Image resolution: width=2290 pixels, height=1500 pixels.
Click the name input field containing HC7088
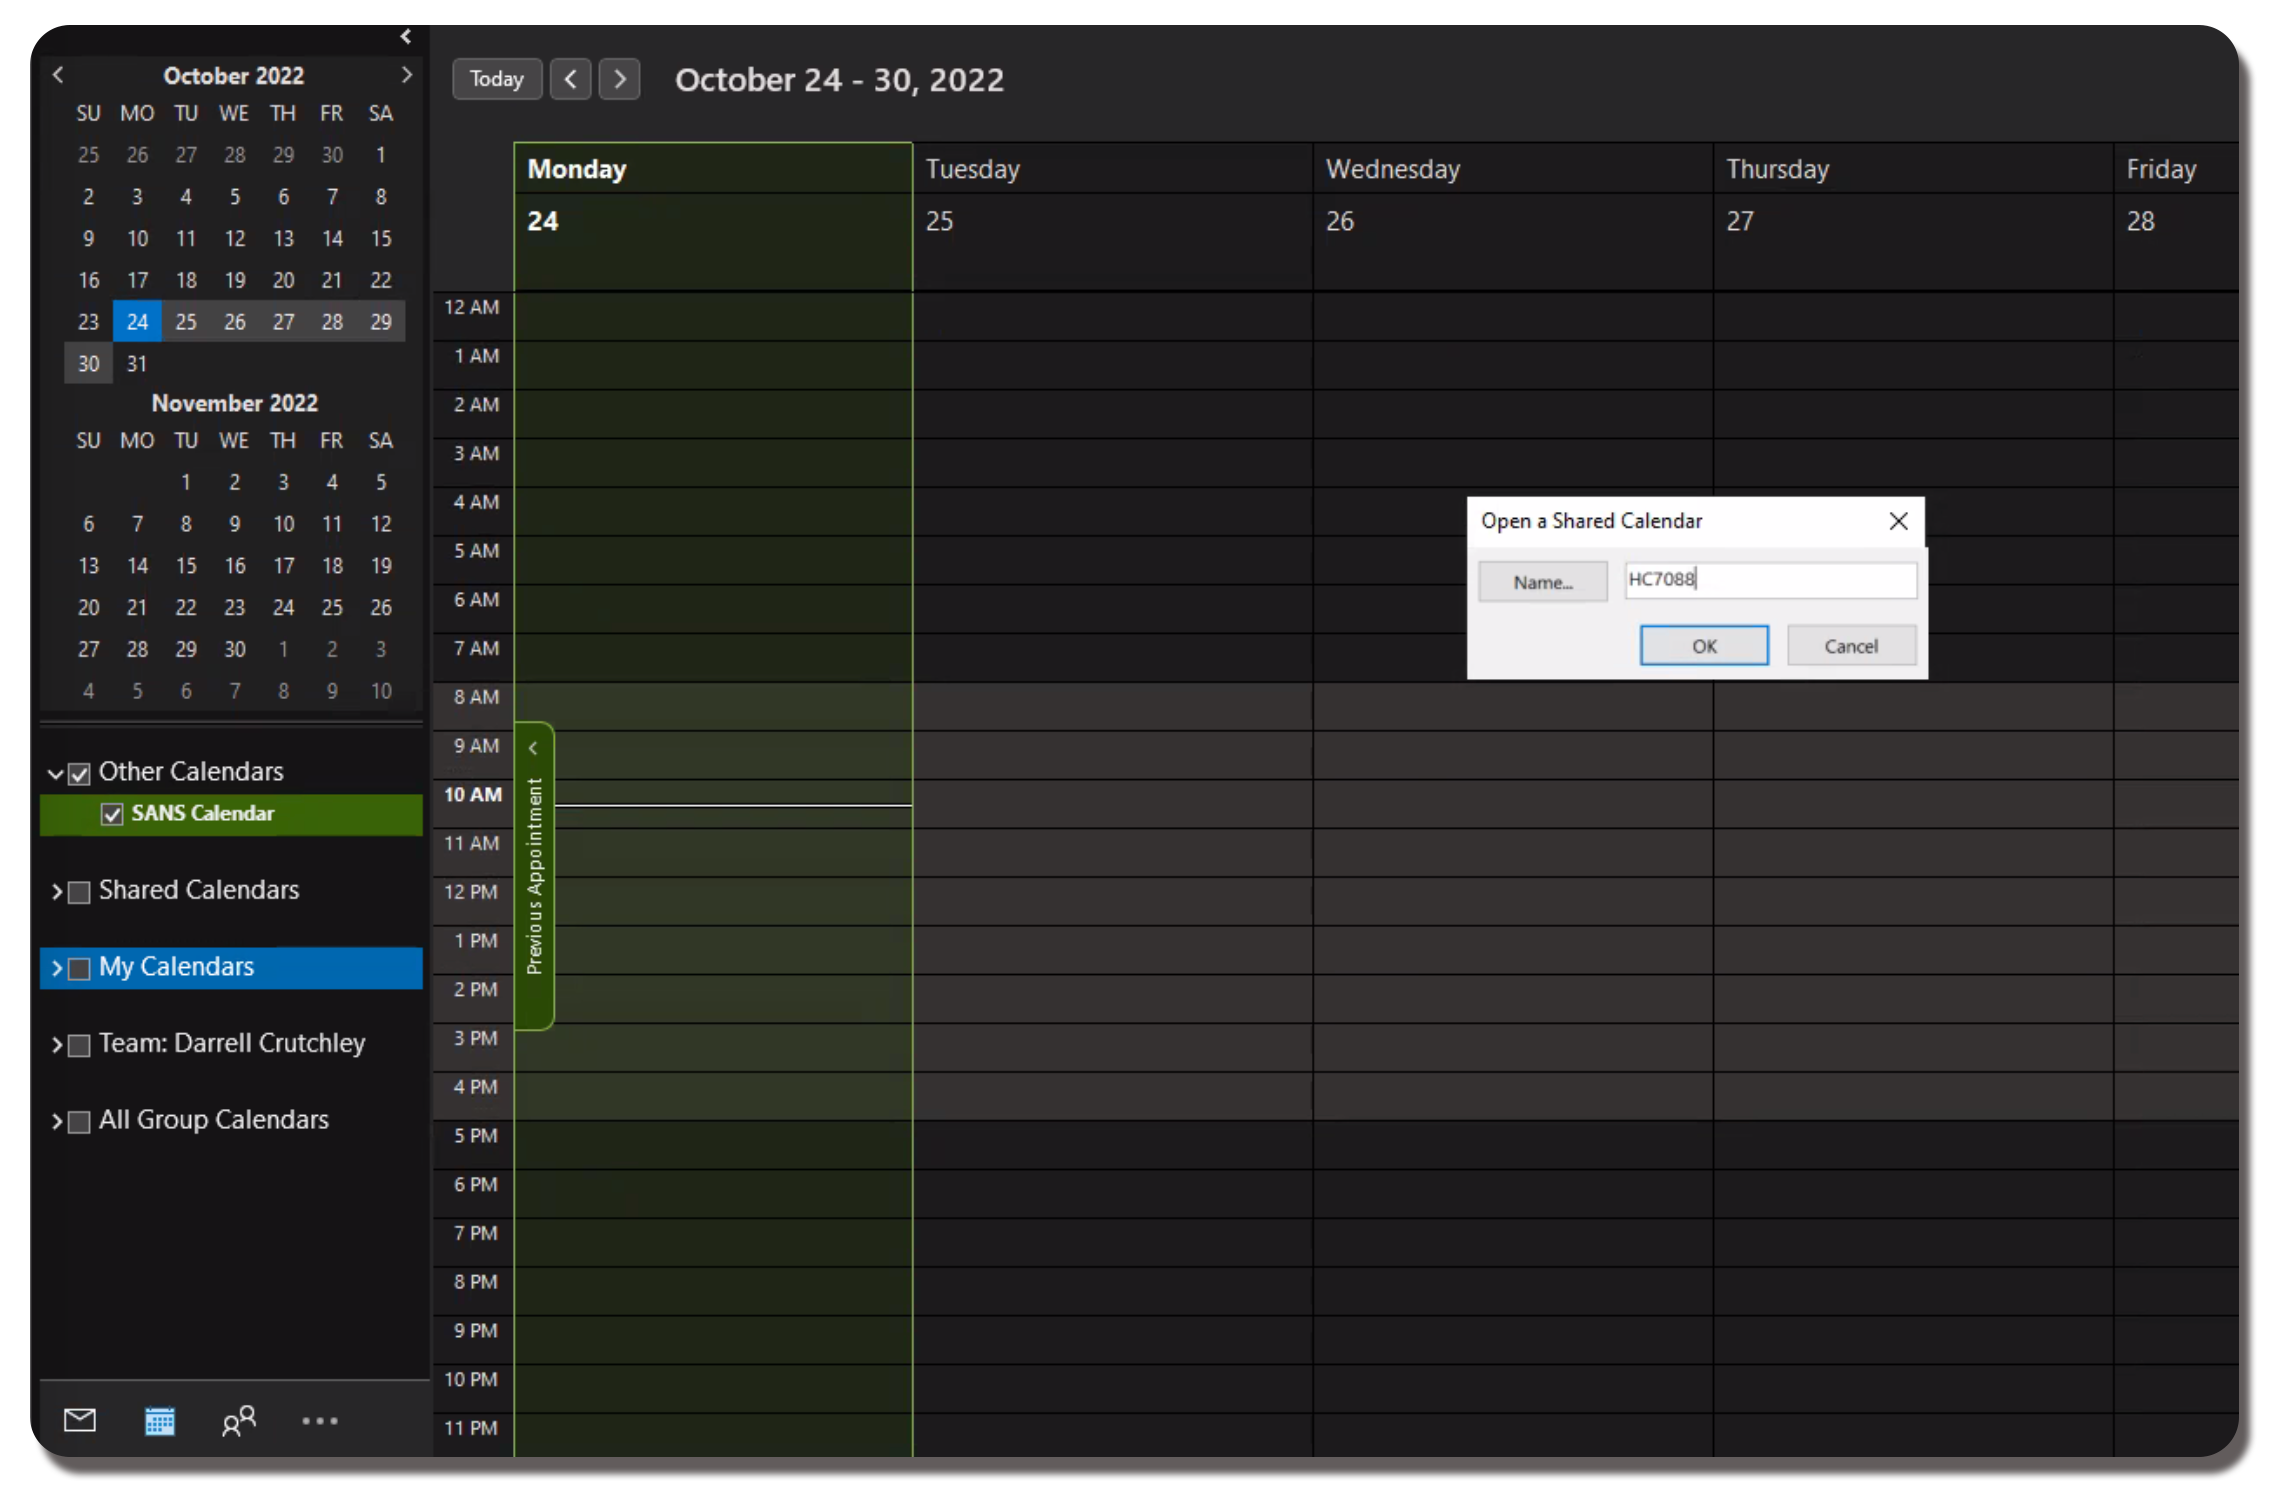1770,580
